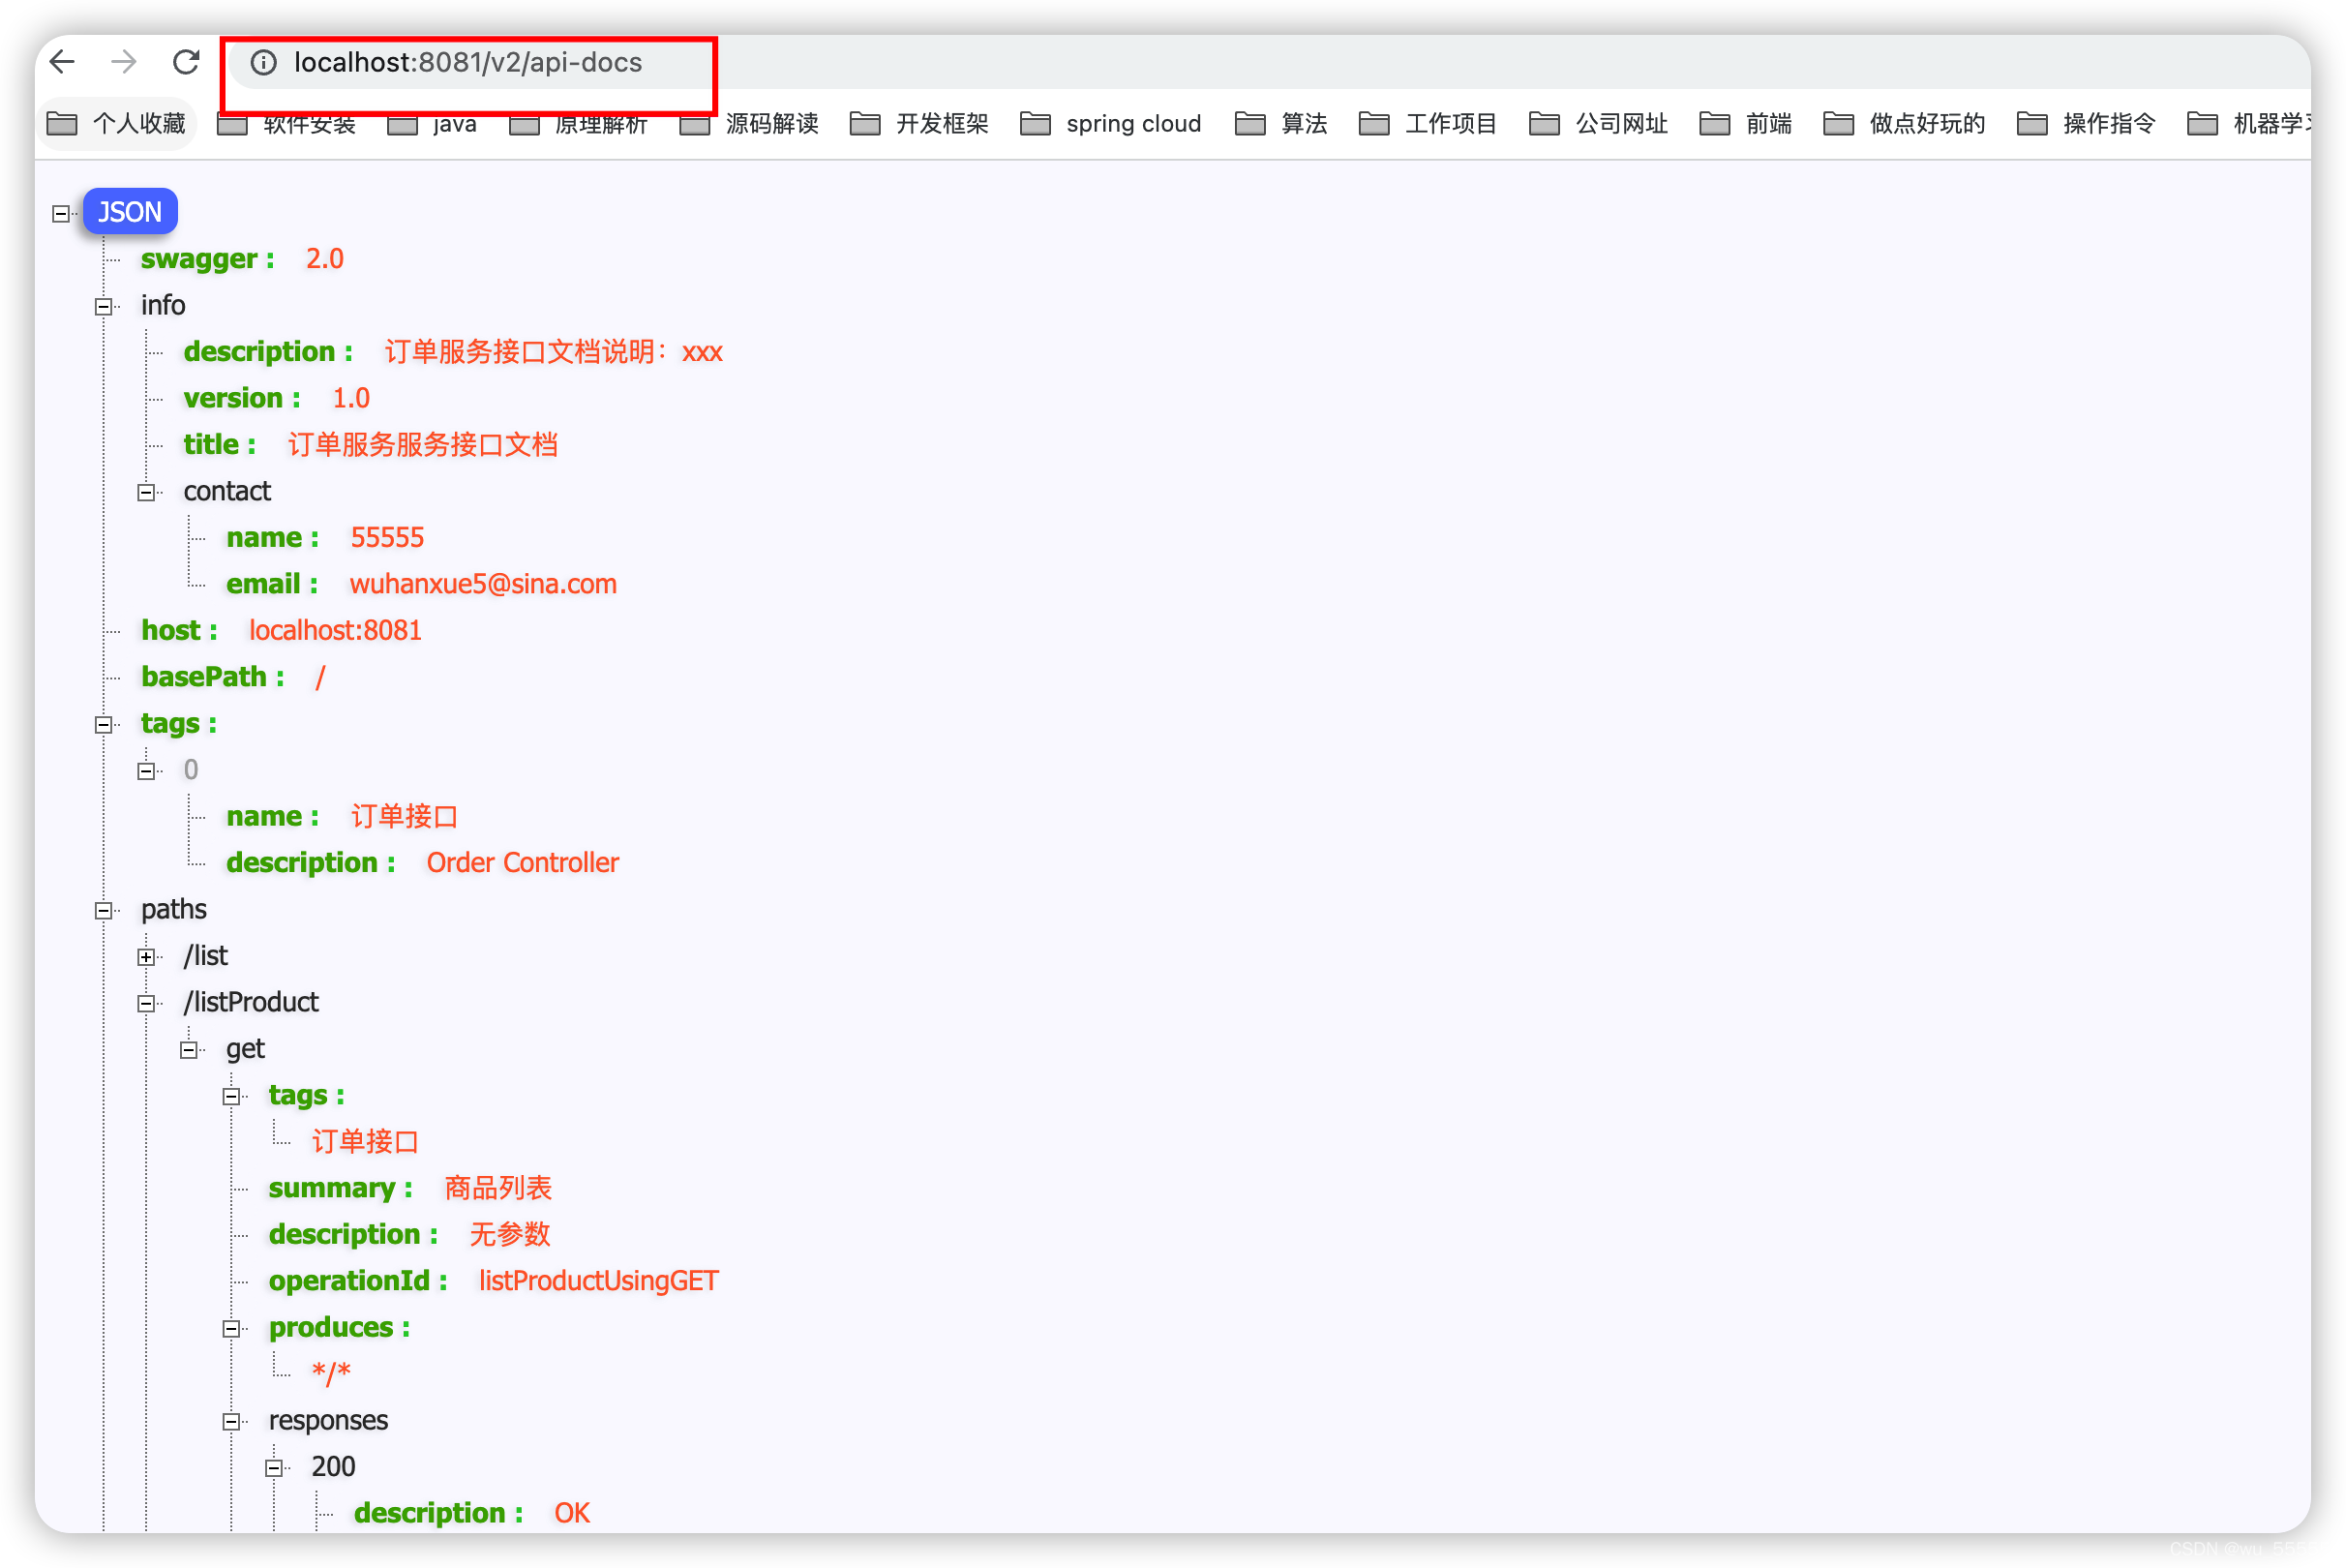This screenshot has height=1568, width=2346.
Task: Collapse the info node
Action: coord(104,305)
